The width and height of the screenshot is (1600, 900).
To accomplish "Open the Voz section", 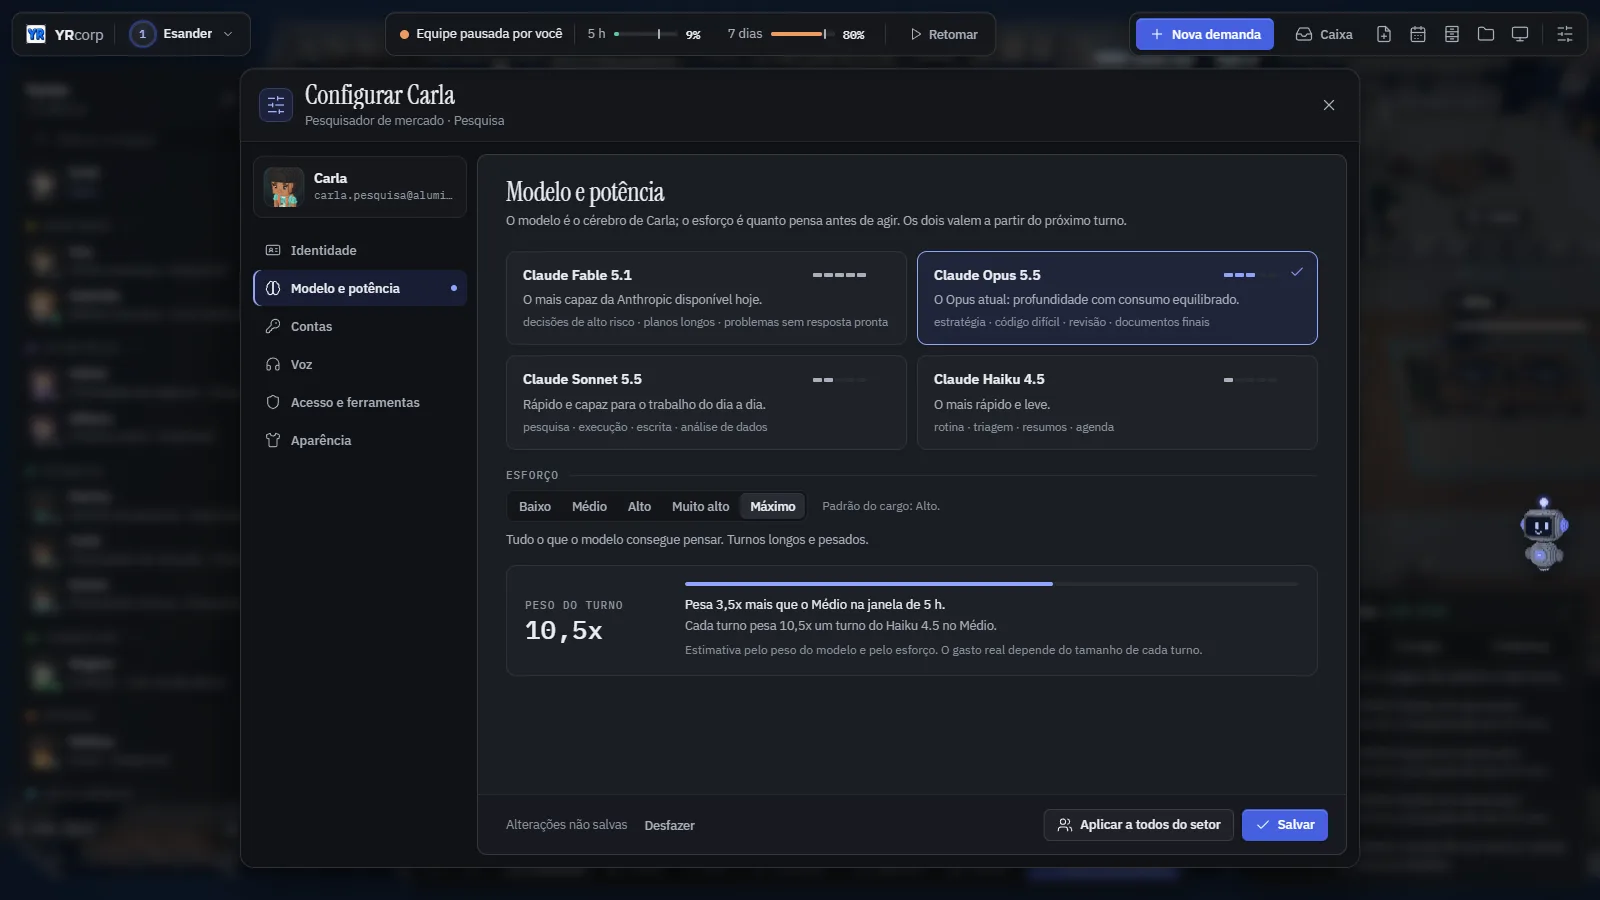I will 360,364.
